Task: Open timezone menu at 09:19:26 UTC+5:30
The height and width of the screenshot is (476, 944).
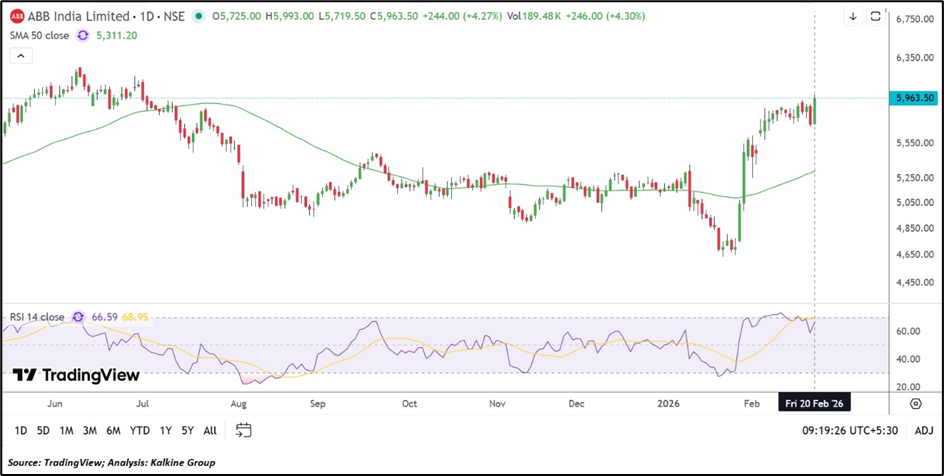Action: (x=849, y=430)
